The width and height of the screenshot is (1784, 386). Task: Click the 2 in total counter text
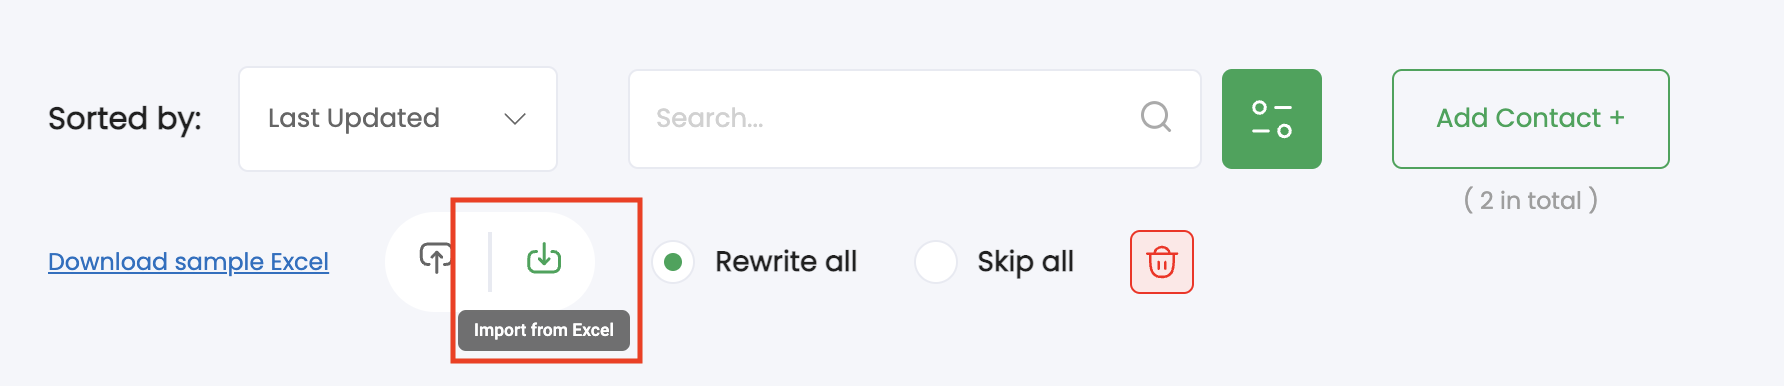pos(1531,200)
